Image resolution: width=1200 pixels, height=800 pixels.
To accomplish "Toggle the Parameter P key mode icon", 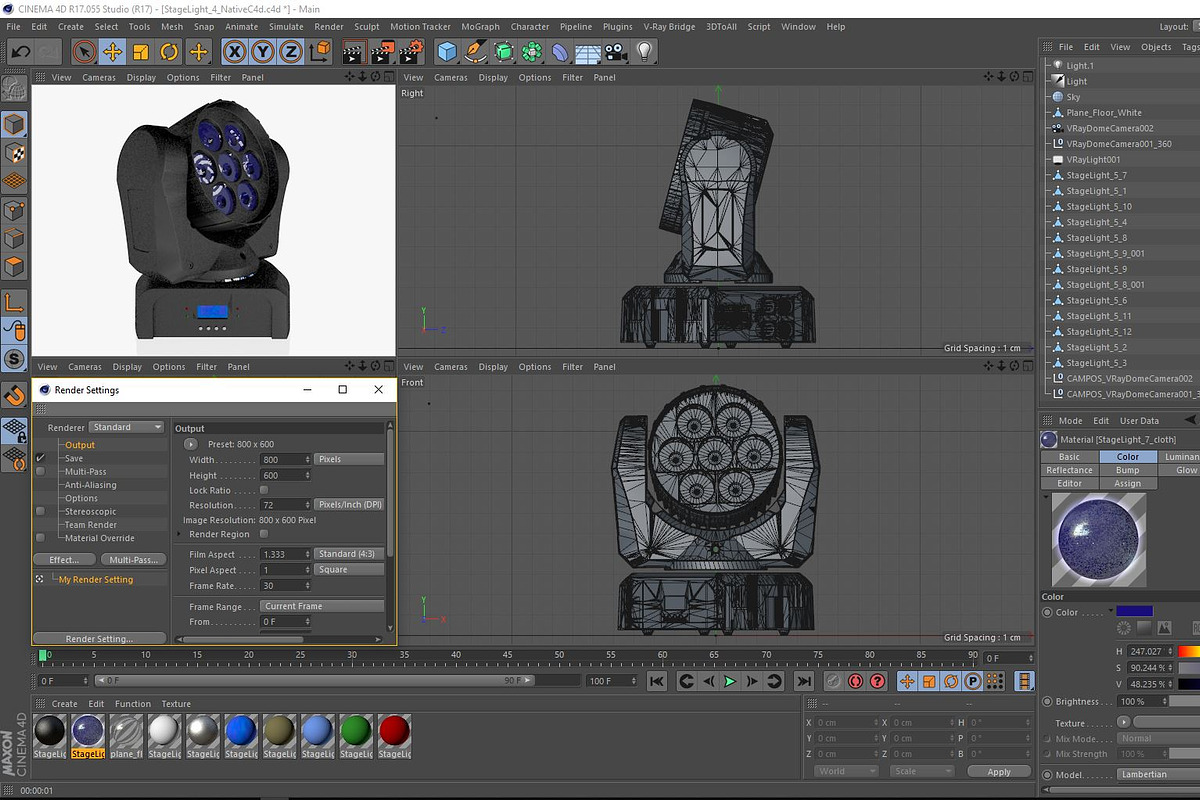I will 973,681.
